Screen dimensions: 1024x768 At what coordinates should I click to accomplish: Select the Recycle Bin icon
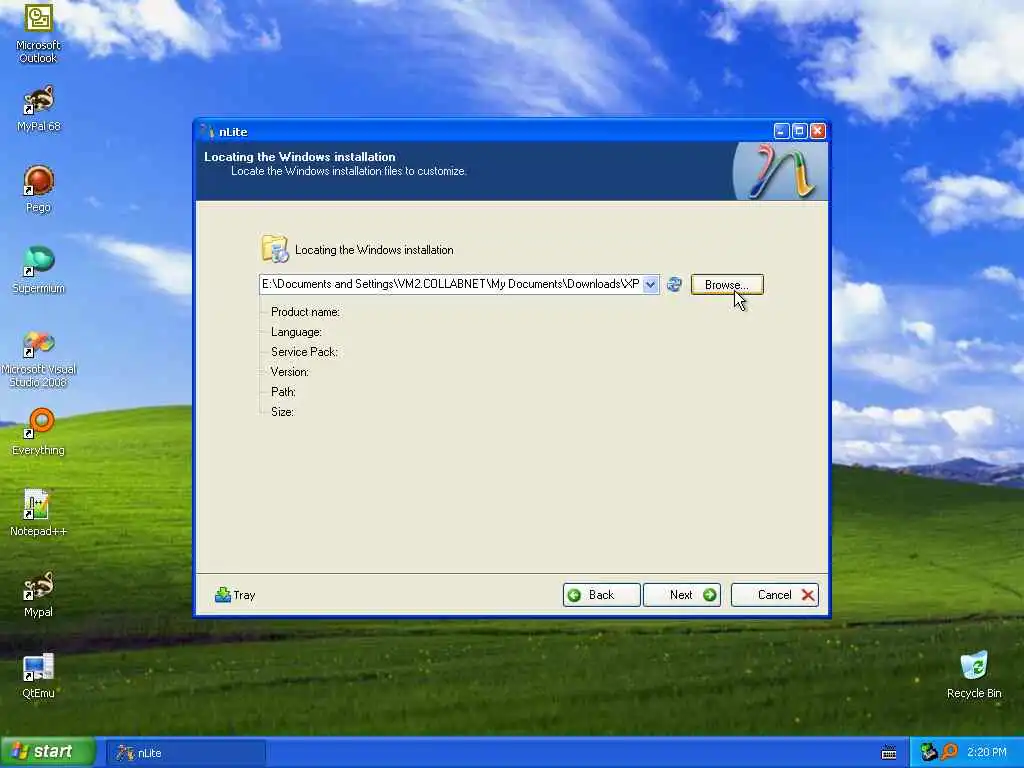click(974, 675)
